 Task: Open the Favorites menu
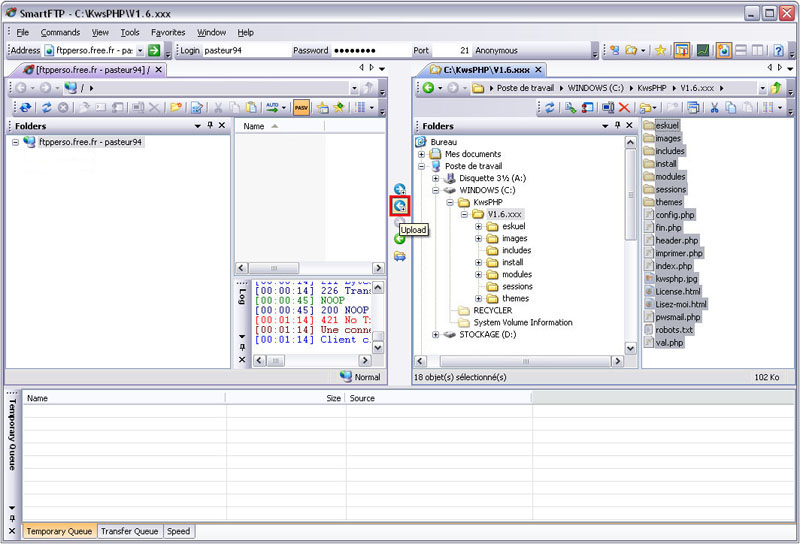point(168,33)
